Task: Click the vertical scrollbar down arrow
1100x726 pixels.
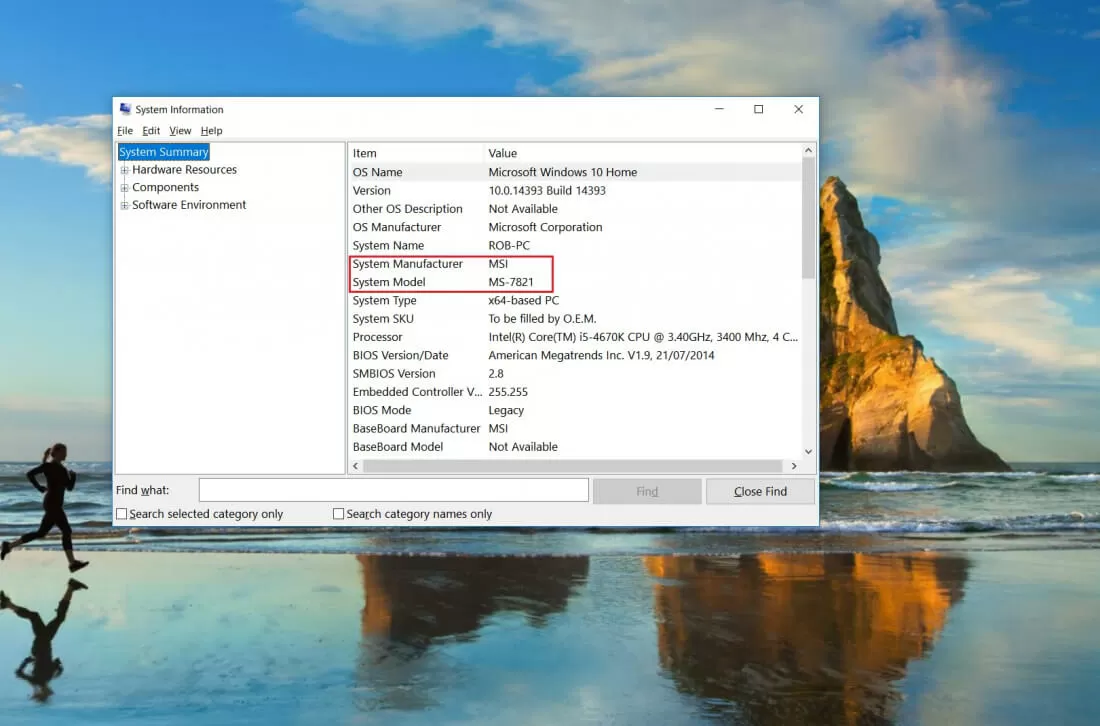Action: (x=808, y=452)
